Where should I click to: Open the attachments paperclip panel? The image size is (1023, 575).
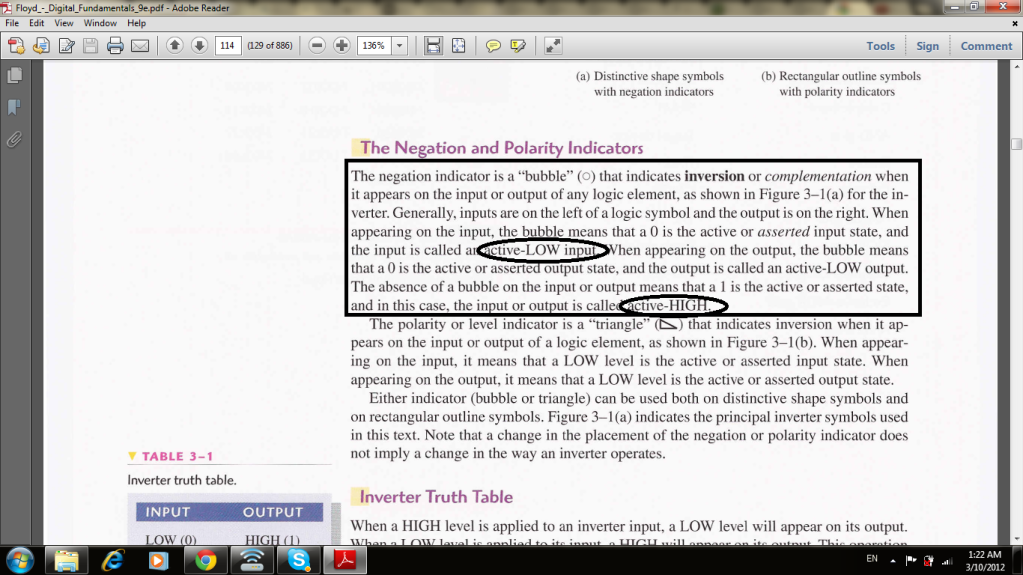click(x=14, y=139)
